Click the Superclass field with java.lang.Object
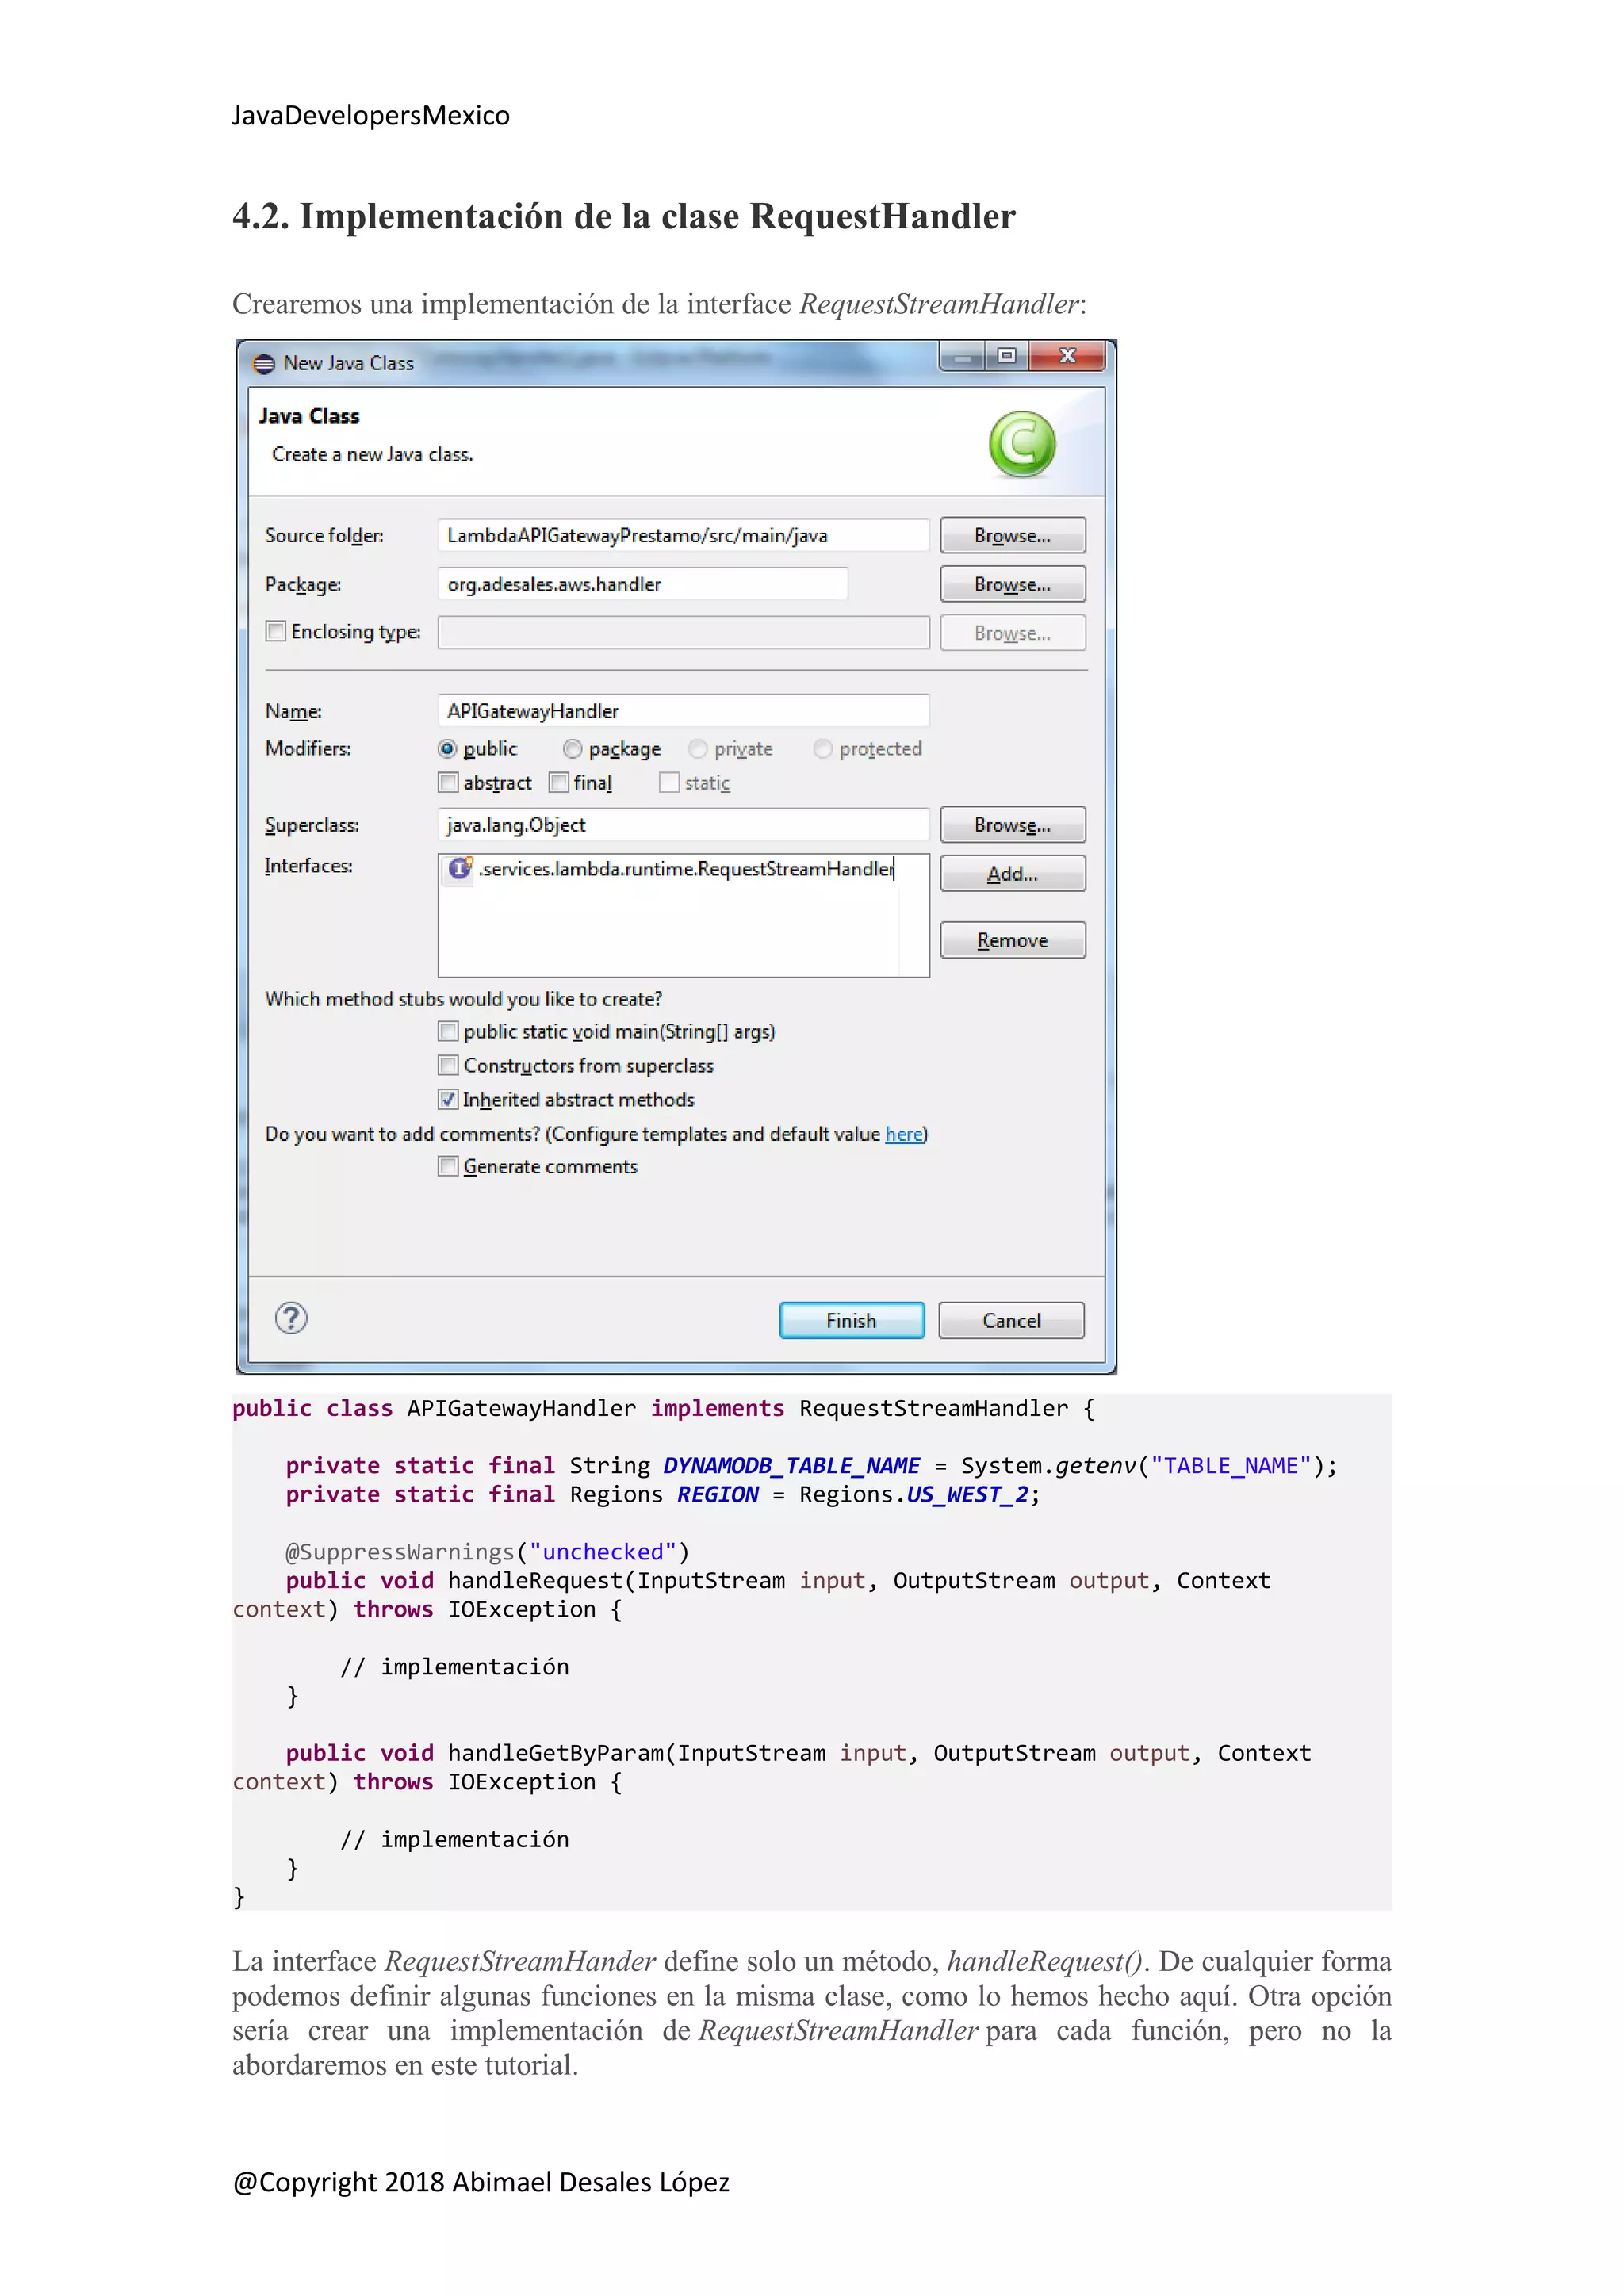 (683, 825)
